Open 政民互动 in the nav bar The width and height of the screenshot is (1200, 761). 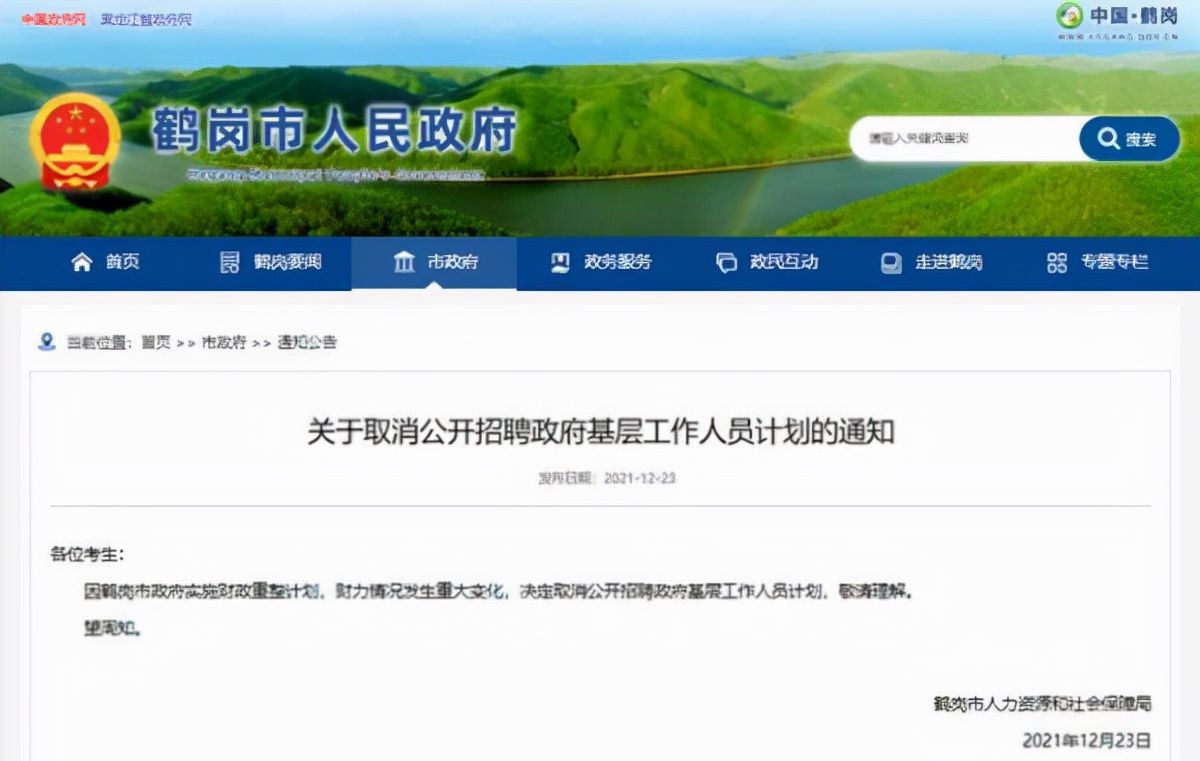[767, 263]
